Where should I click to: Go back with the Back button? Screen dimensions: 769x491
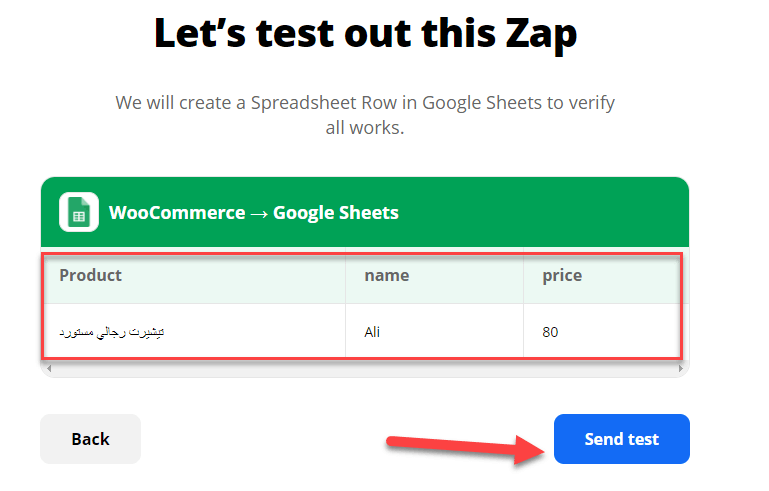(x=90, y=439)
